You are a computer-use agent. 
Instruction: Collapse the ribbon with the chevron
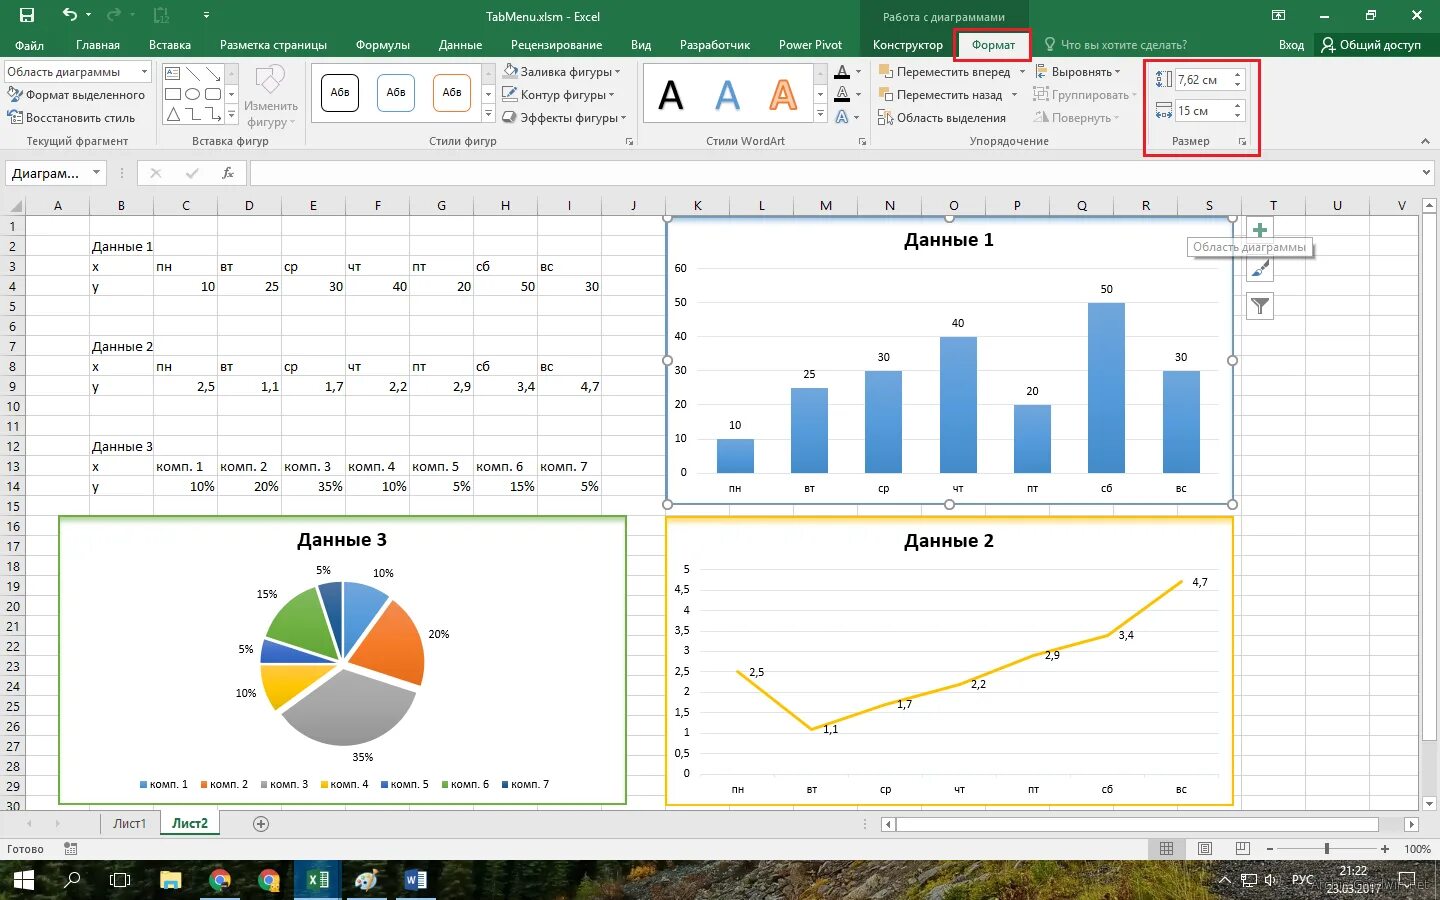[1425, 142]
